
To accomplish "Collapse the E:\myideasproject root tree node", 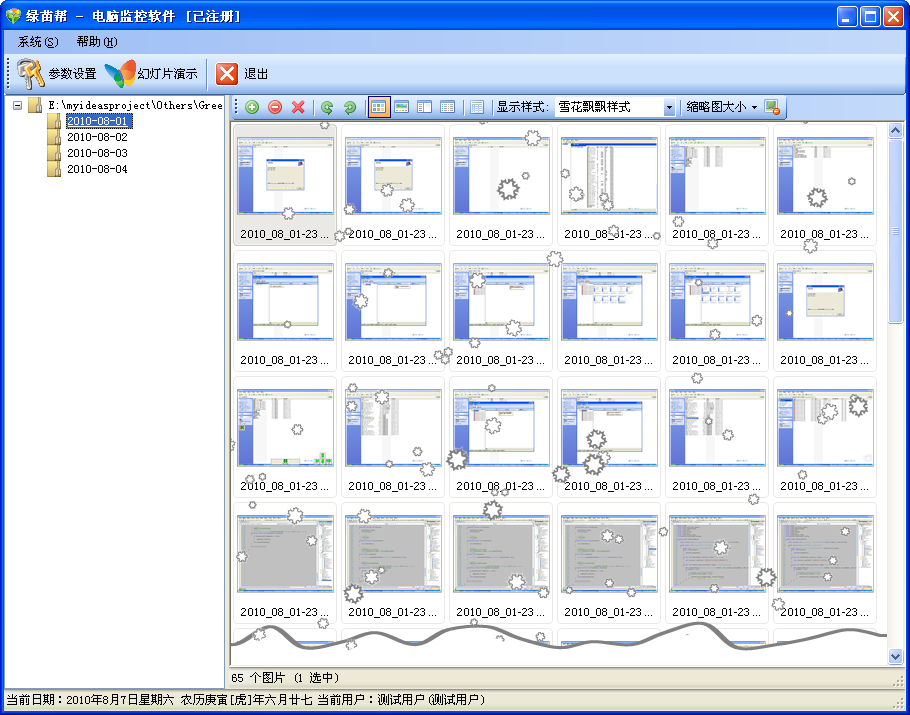I will pyautogui.click(x=18, y=106).
